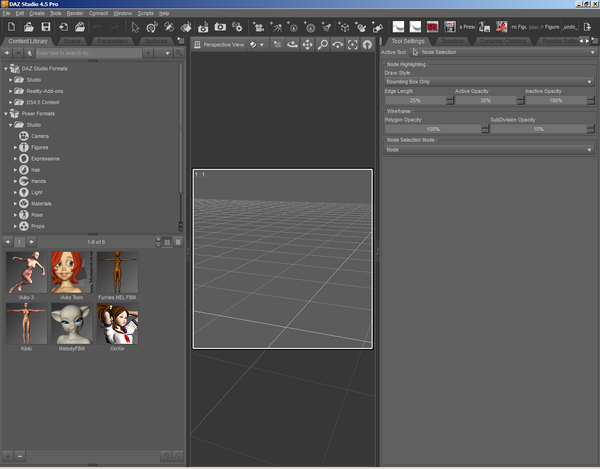600x469 pixels.
Task: Click the red figure script icon
Action: tap(501, 27)
